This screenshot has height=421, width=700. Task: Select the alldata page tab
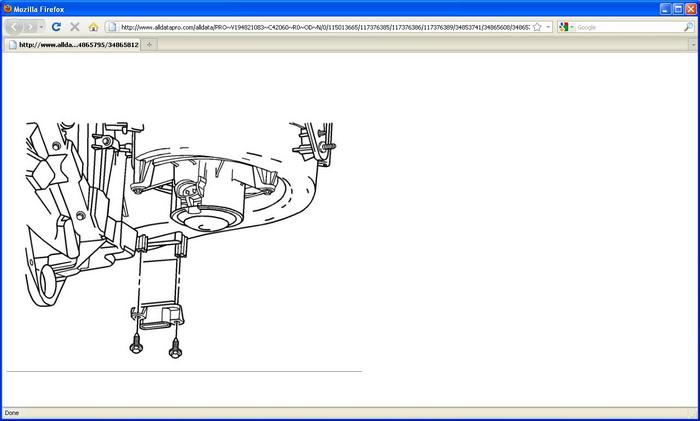tap(73, 45)
